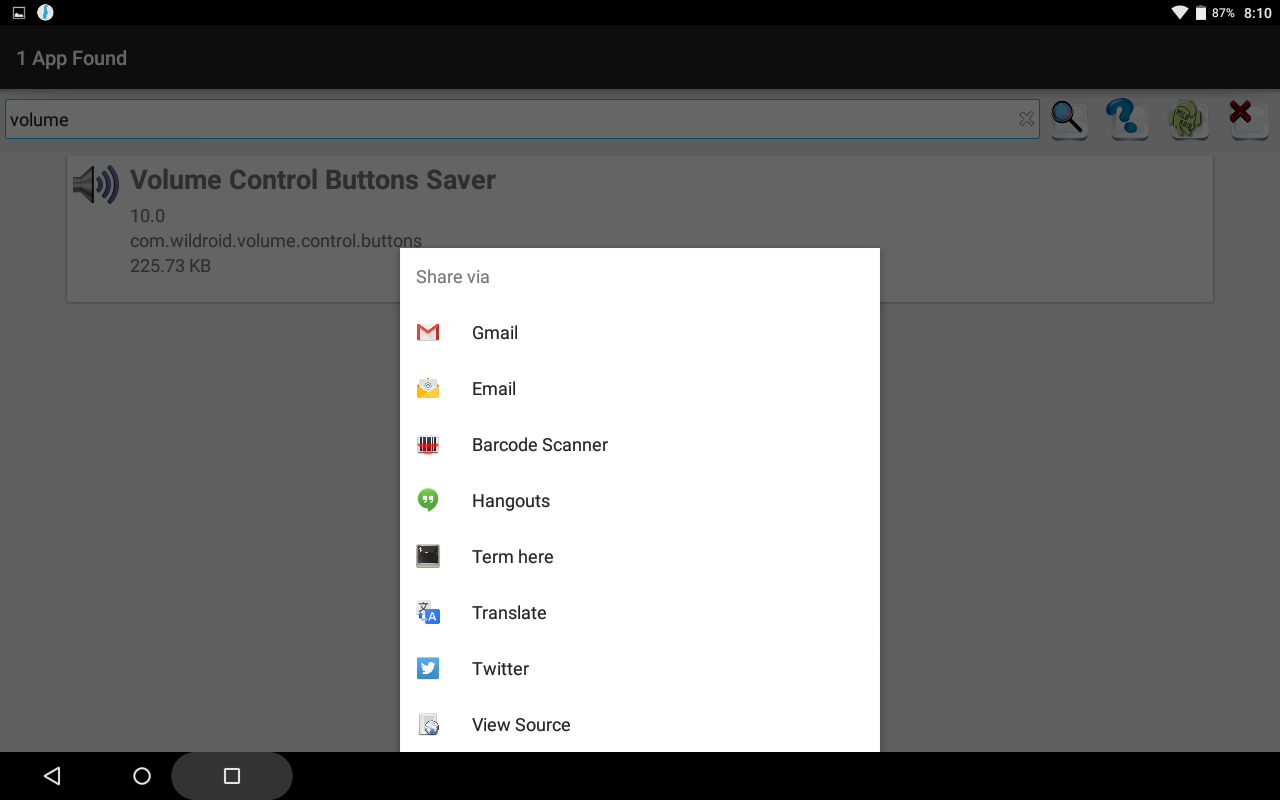Click the red X toolbar icon
The width and height of the screenshot is (1280, 800).
click(x=1247, y=119)
